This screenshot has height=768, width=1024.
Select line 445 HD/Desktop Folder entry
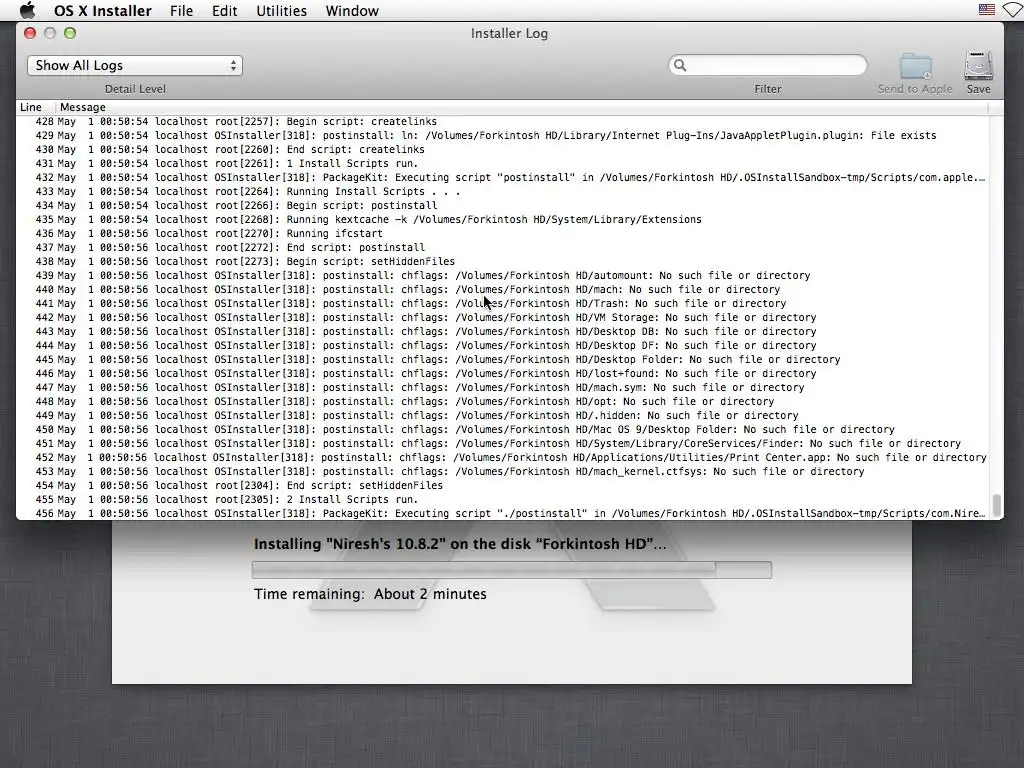(503, 359)
